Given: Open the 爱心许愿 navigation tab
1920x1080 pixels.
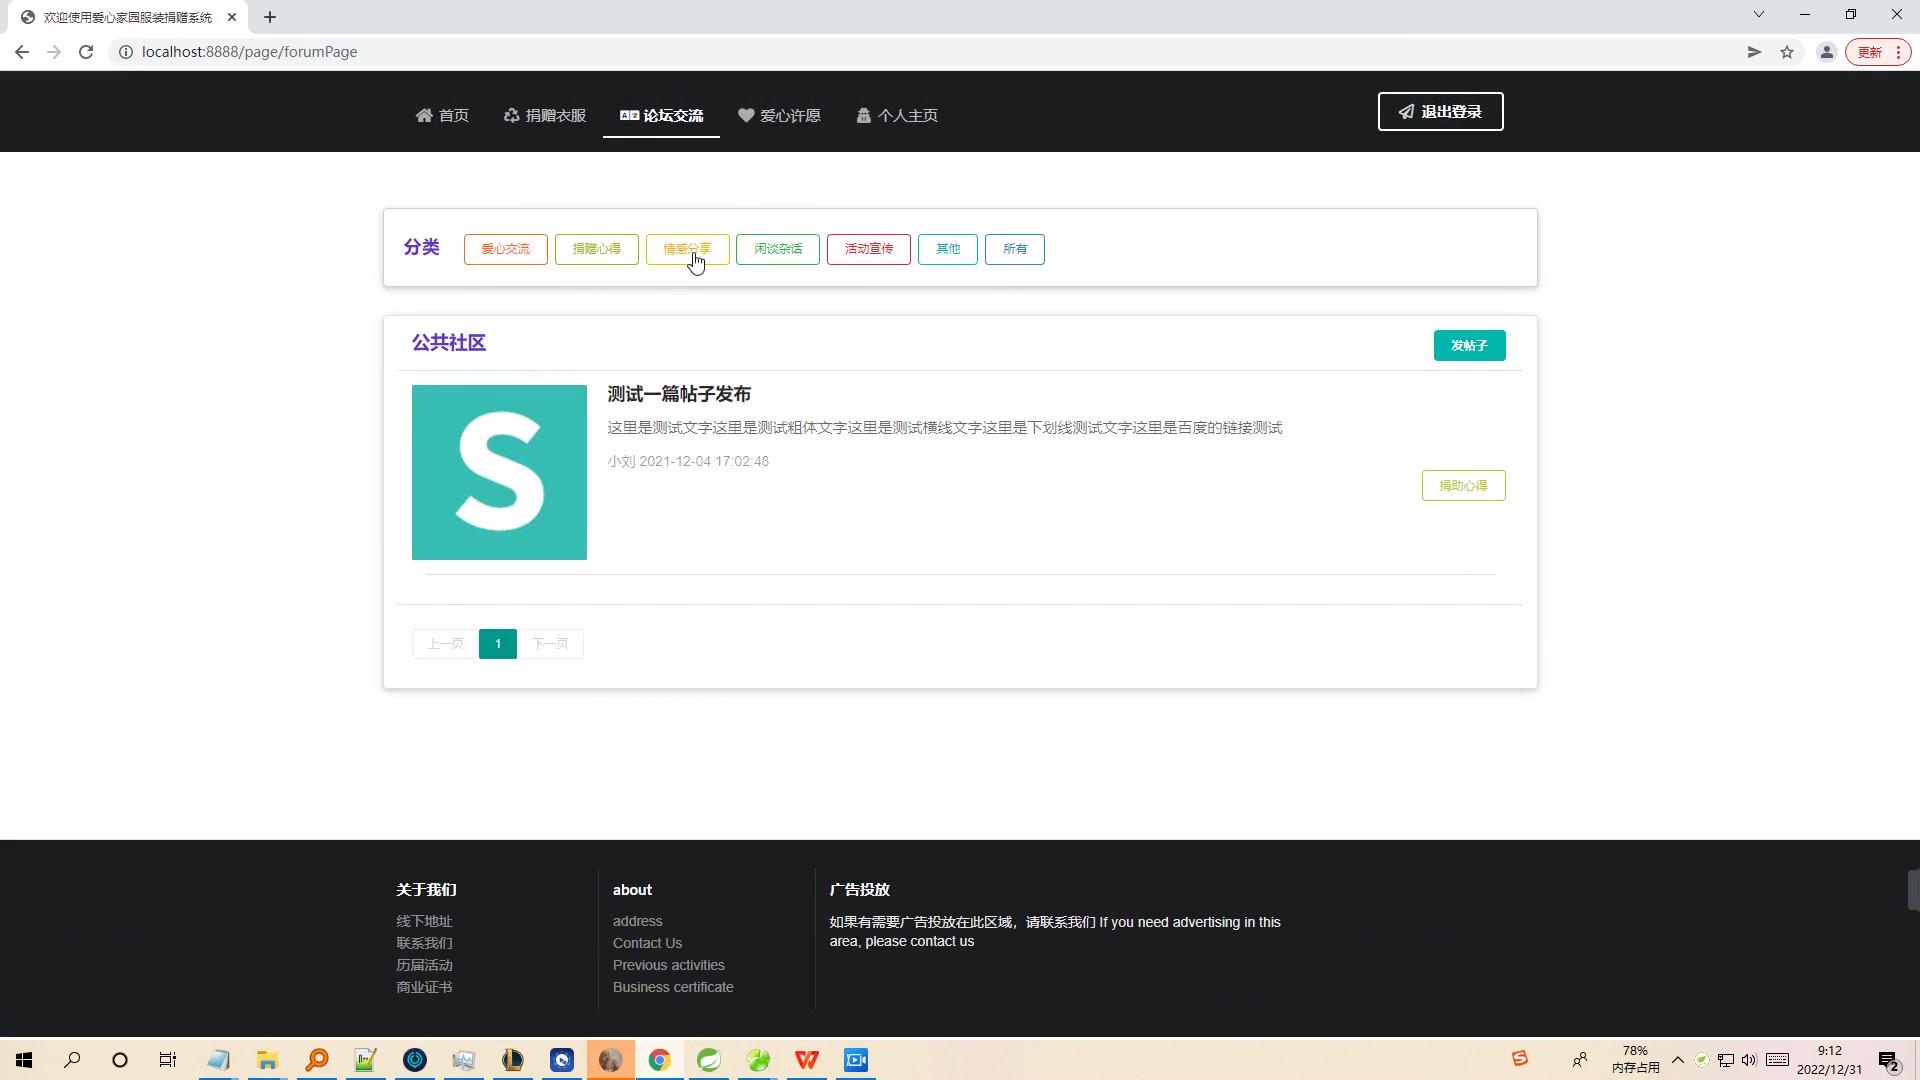Looking at the screenshot, I should tap(779, 116).
